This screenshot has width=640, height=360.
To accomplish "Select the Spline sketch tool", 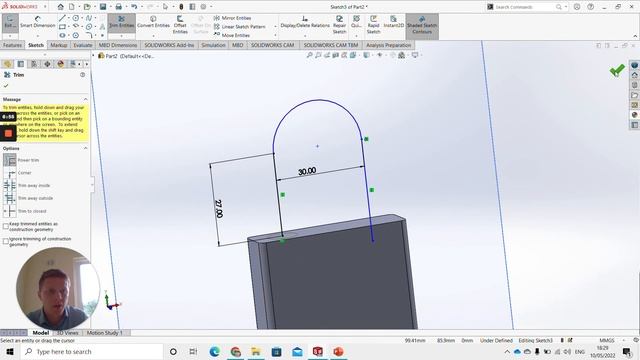I will [89, 18].
